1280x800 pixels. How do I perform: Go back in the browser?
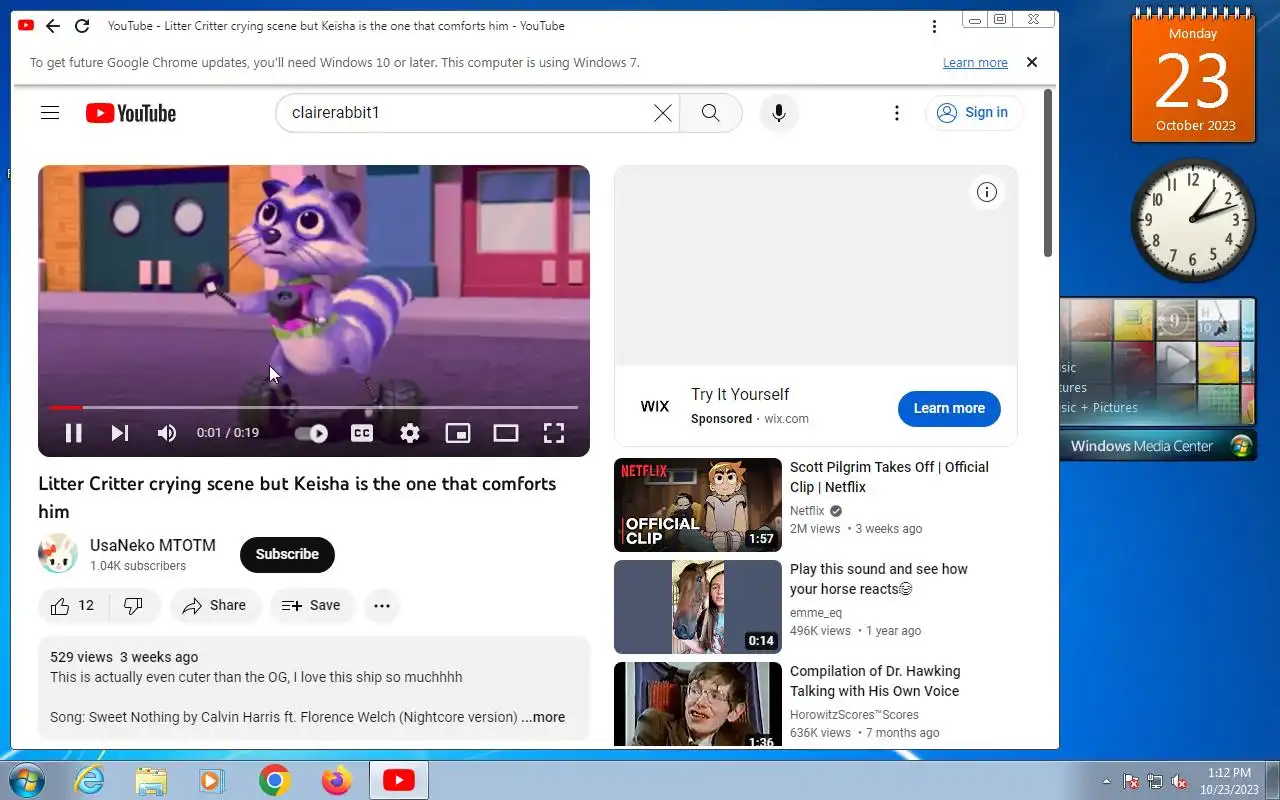click(x=53, y=26)
